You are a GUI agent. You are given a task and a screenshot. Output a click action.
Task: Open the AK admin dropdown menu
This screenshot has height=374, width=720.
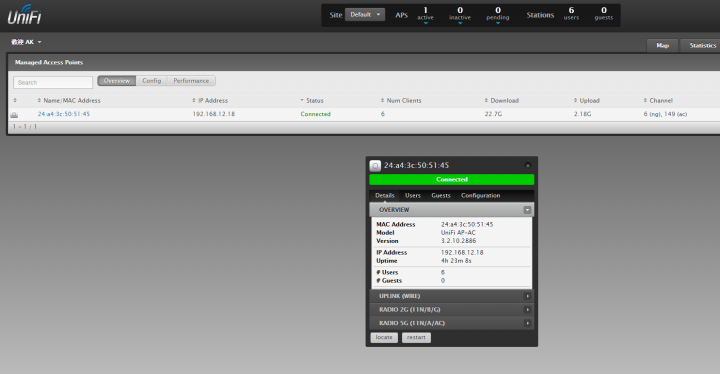(26, 42)
